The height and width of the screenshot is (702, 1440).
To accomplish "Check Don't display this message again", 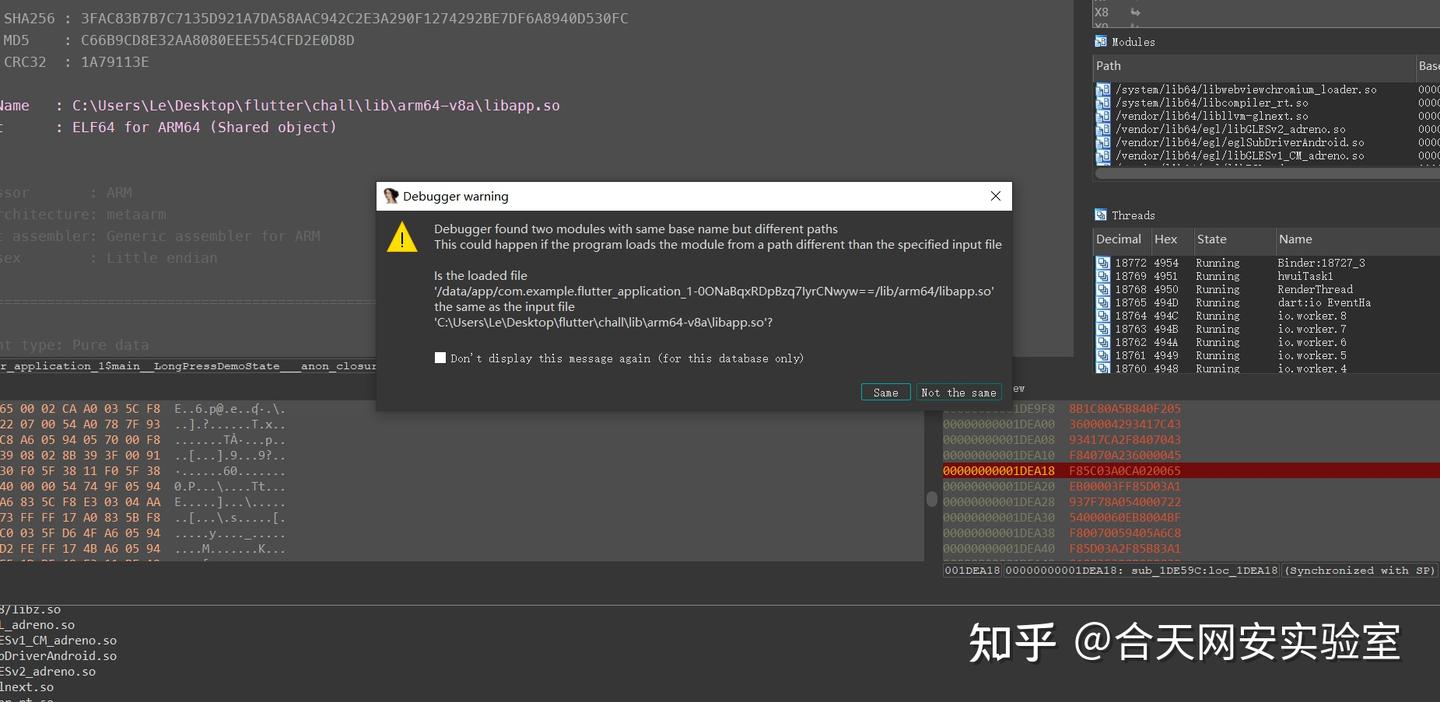I will (x=440, y=357).
